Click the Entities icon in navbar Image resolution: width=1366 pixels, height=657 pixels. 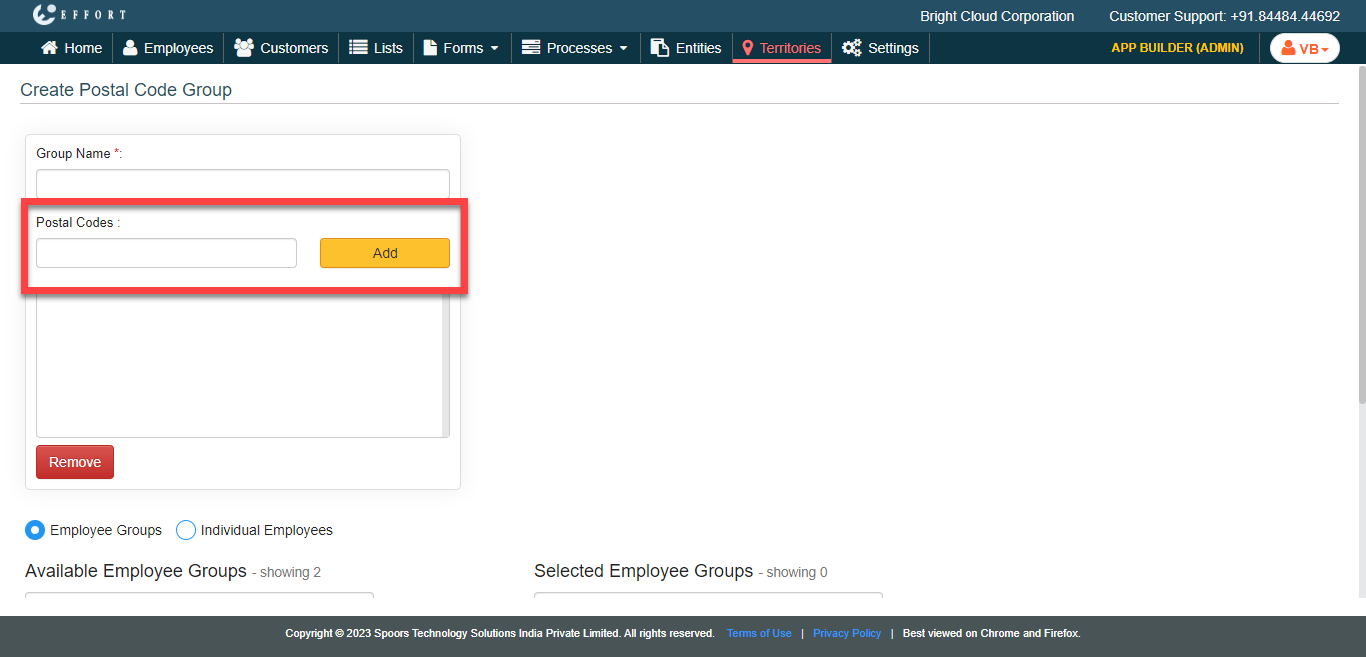click(x=659, y=48)
